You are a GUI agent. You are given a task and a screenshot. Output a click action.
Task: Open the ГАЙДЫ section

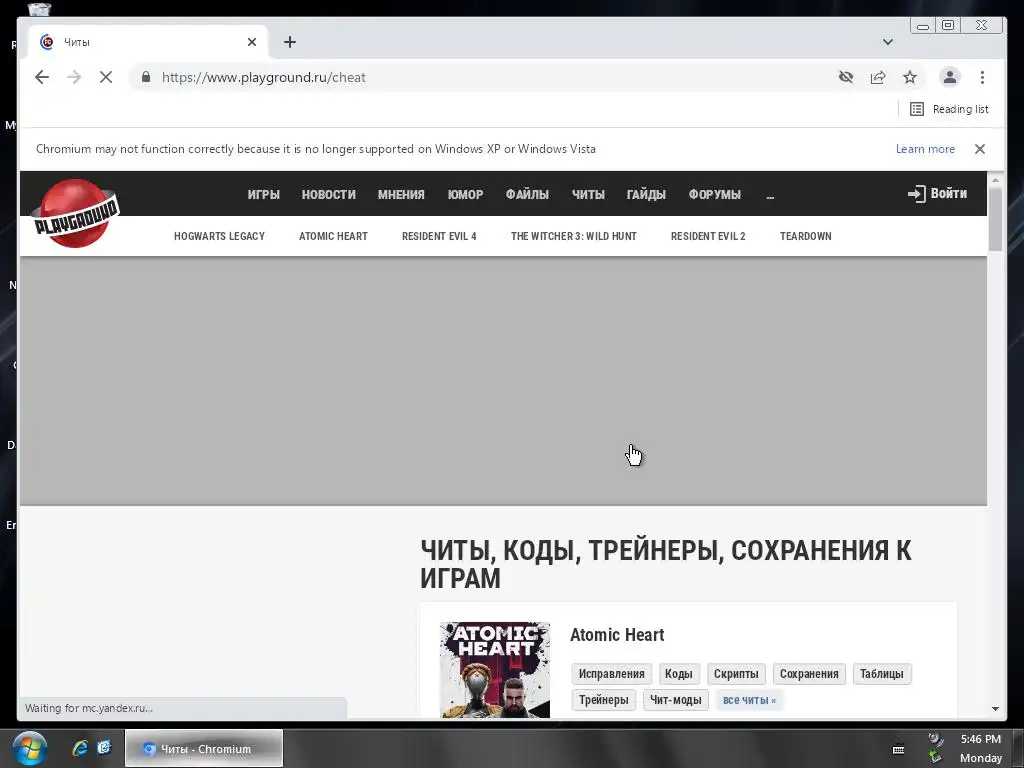[646, 195]
